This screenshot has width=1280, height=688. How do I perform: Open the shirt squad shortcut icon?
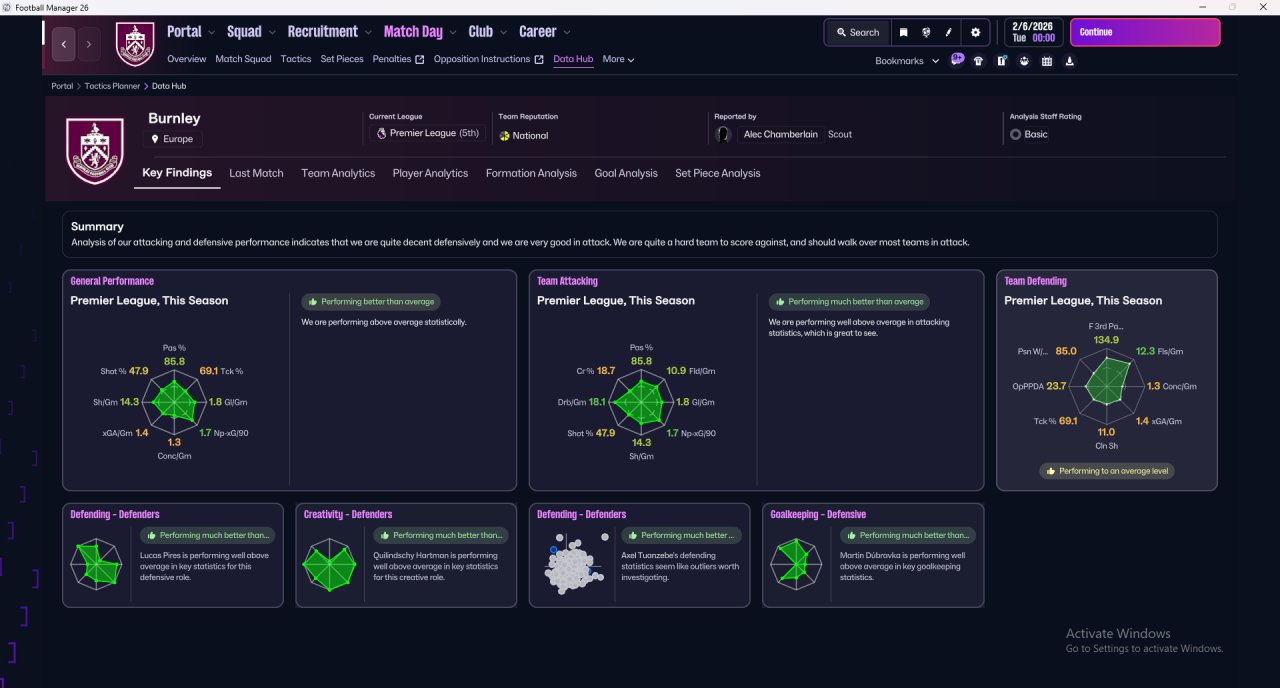[978, 61]
